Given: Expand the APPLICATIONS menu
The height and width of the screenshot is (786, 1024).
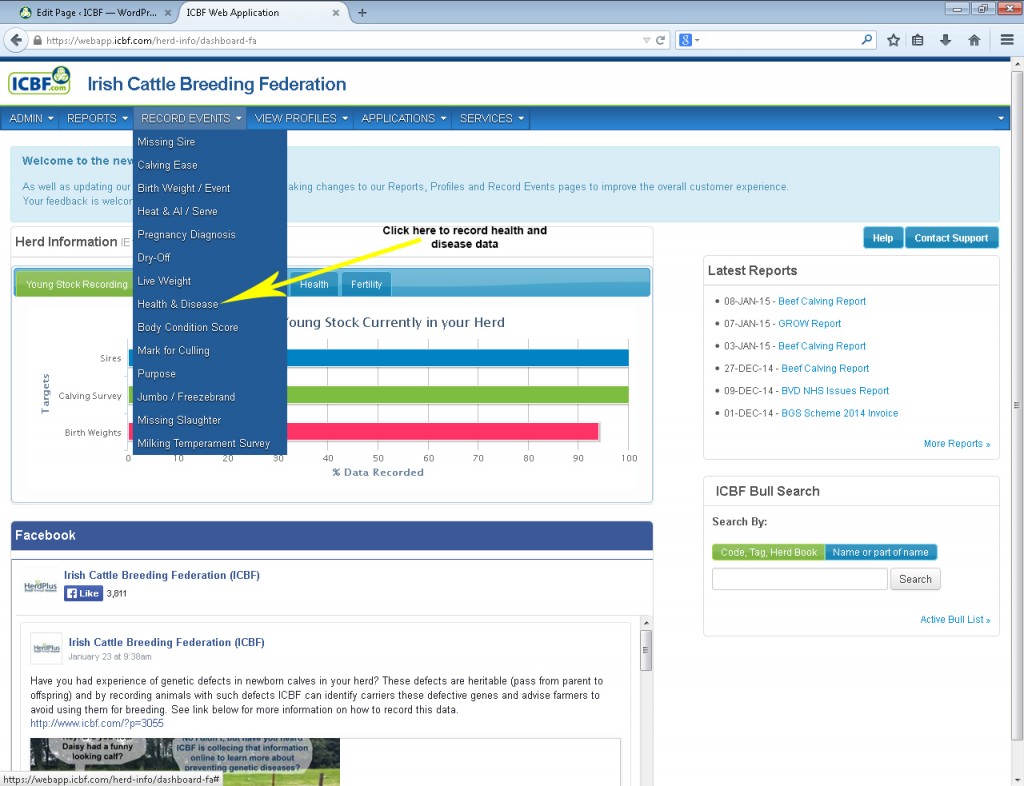Looking at the screenshot, I should pyautogui.click(x=403, y=118).
